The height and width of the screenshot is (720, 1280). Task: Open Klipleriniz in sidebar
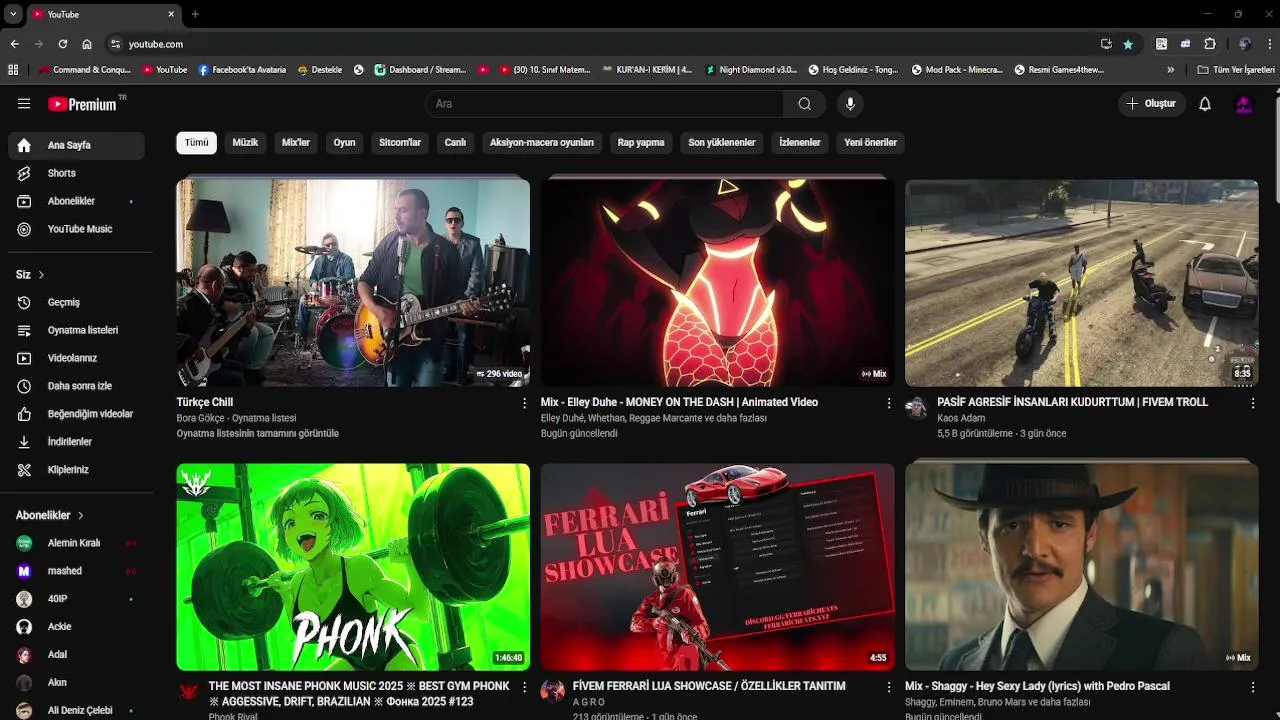coord(76,470)
